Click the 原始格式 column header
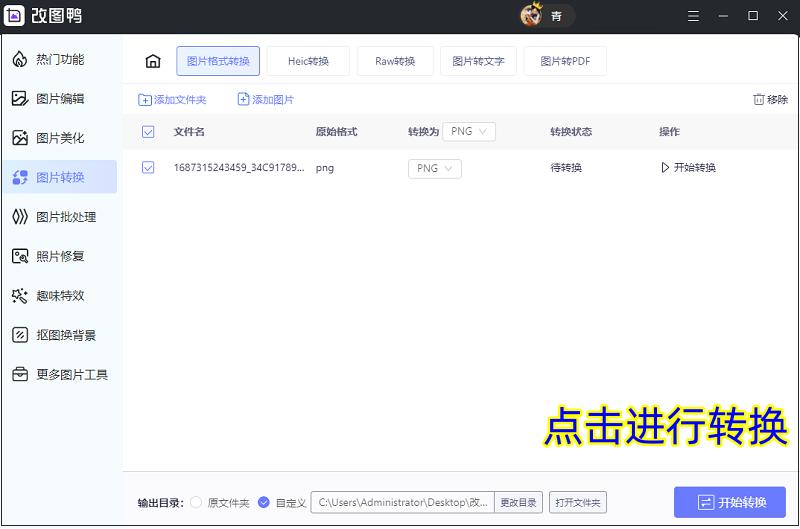The image size is (800, 529). coord(336,132)
